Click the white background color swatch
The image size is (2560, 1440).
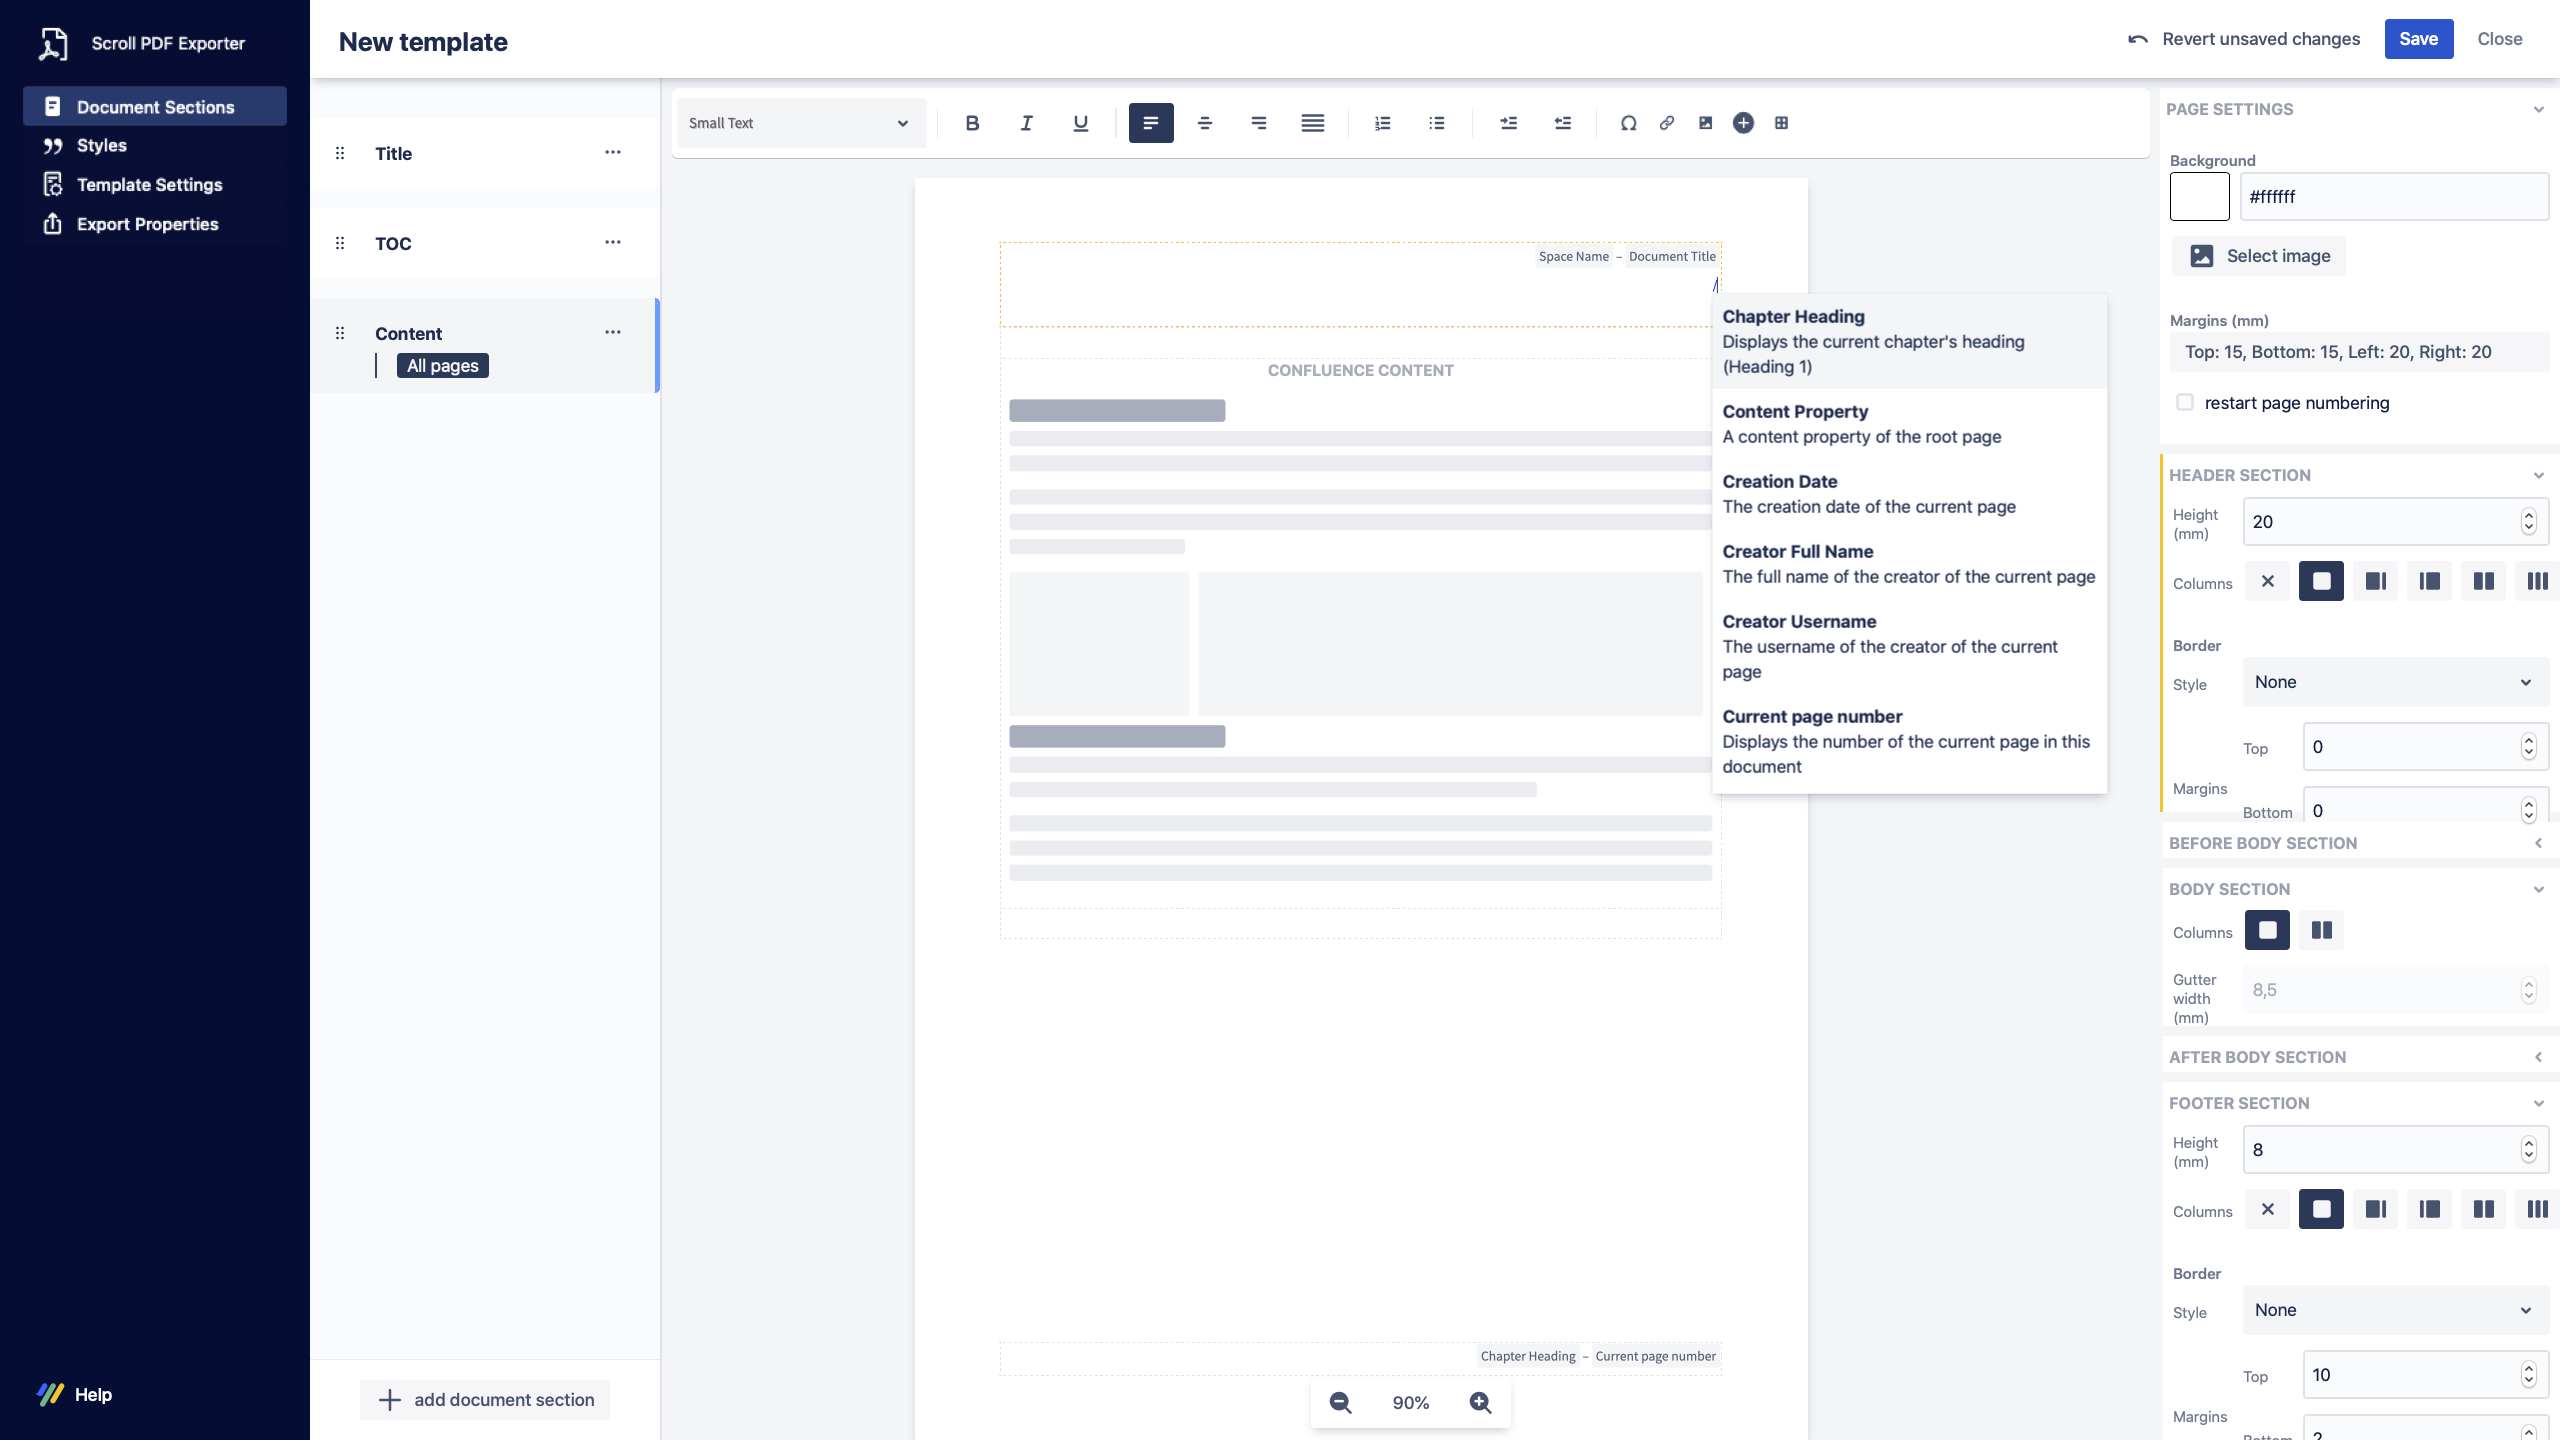click(x=2199, y=196)
